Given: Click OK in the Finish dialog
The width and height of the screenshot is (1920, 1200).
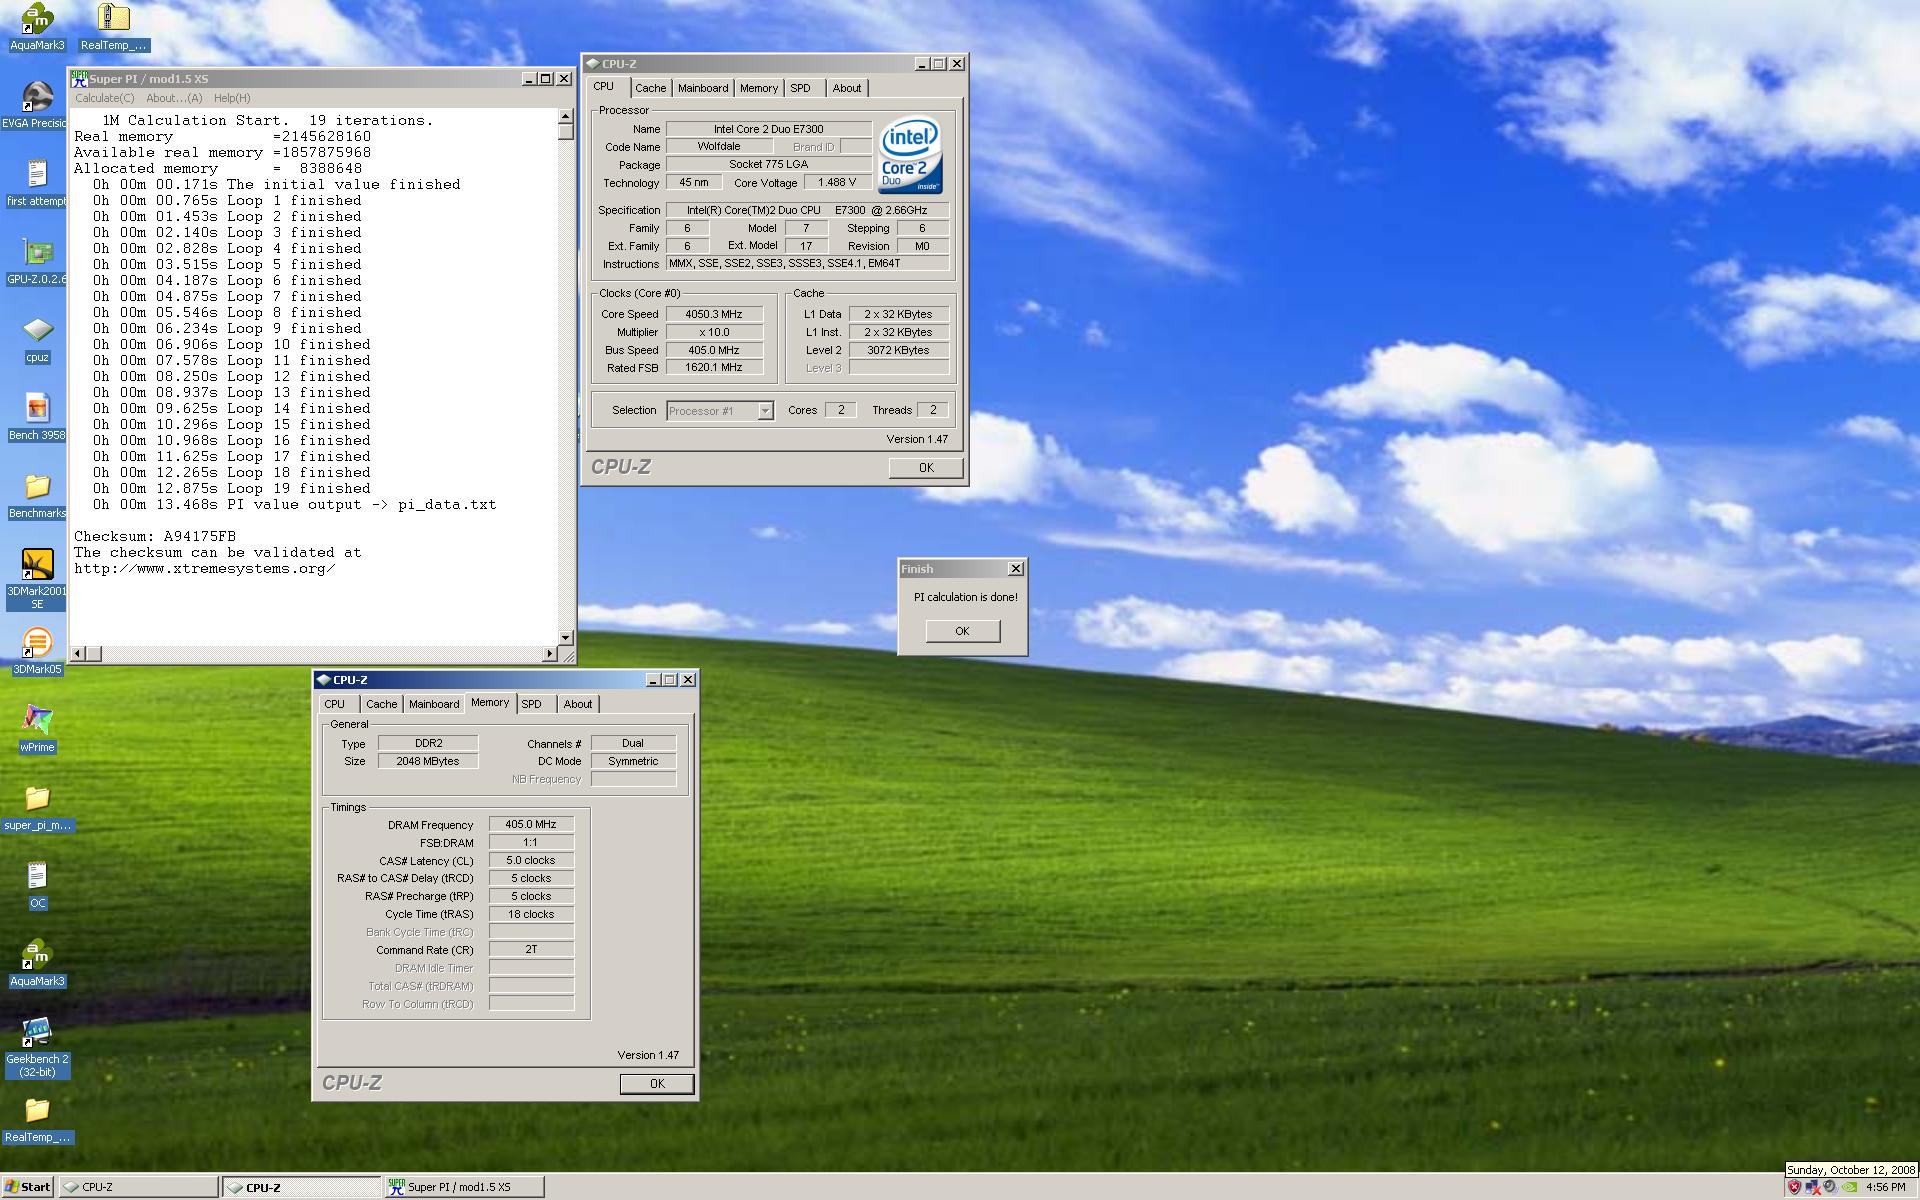Looking at the screenshot, I should (x=962, y=631).
